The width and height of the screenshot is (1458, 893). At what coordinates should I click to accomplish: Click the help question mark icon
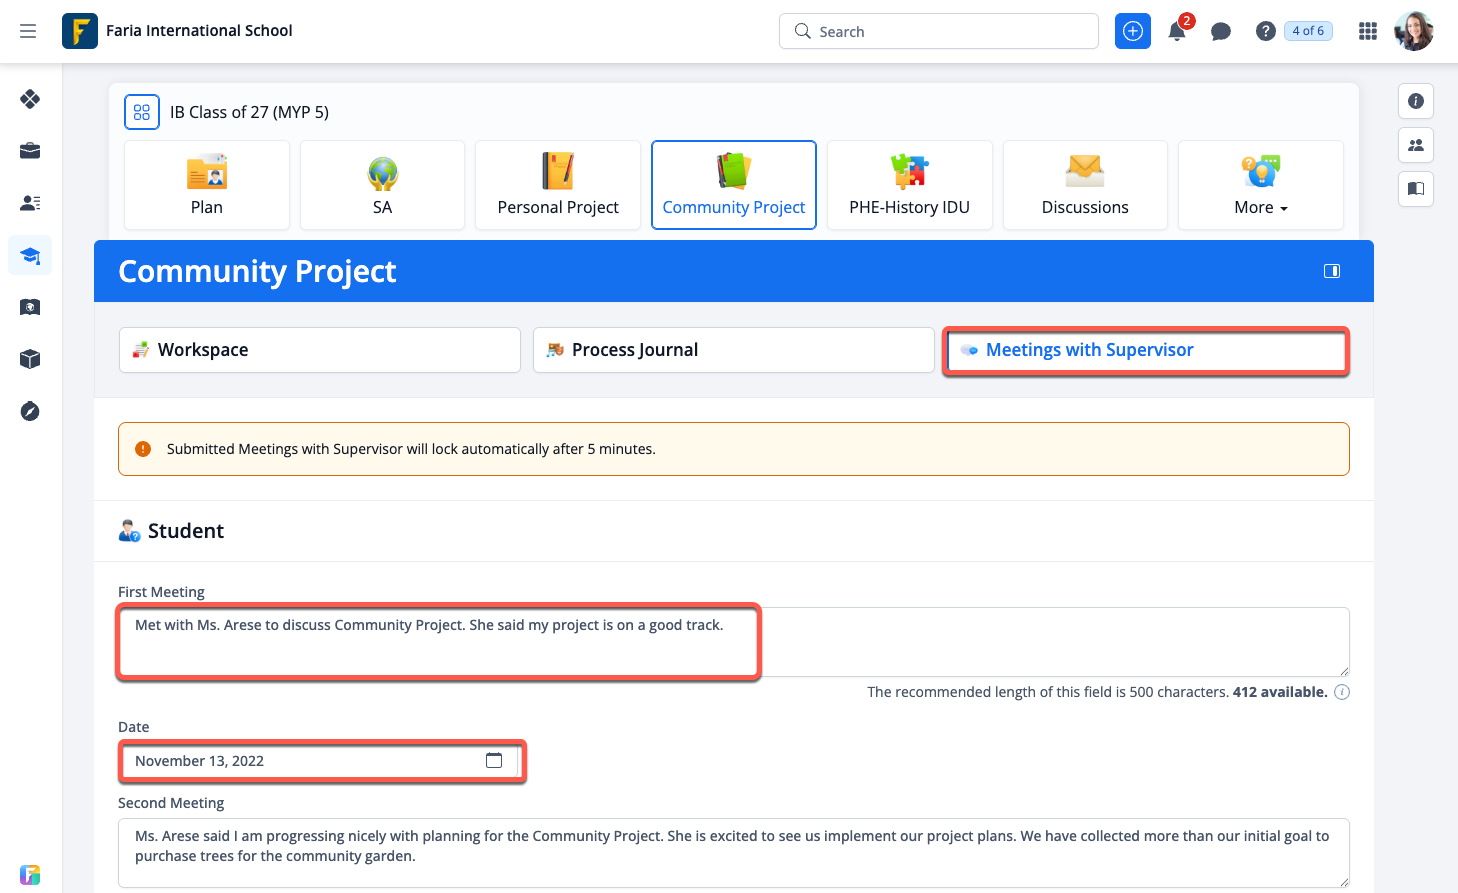pos(1265,31)
